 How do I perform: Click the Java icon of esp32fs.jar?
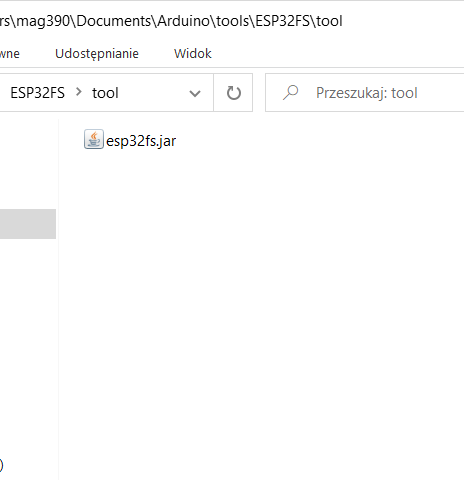[94, 139]
